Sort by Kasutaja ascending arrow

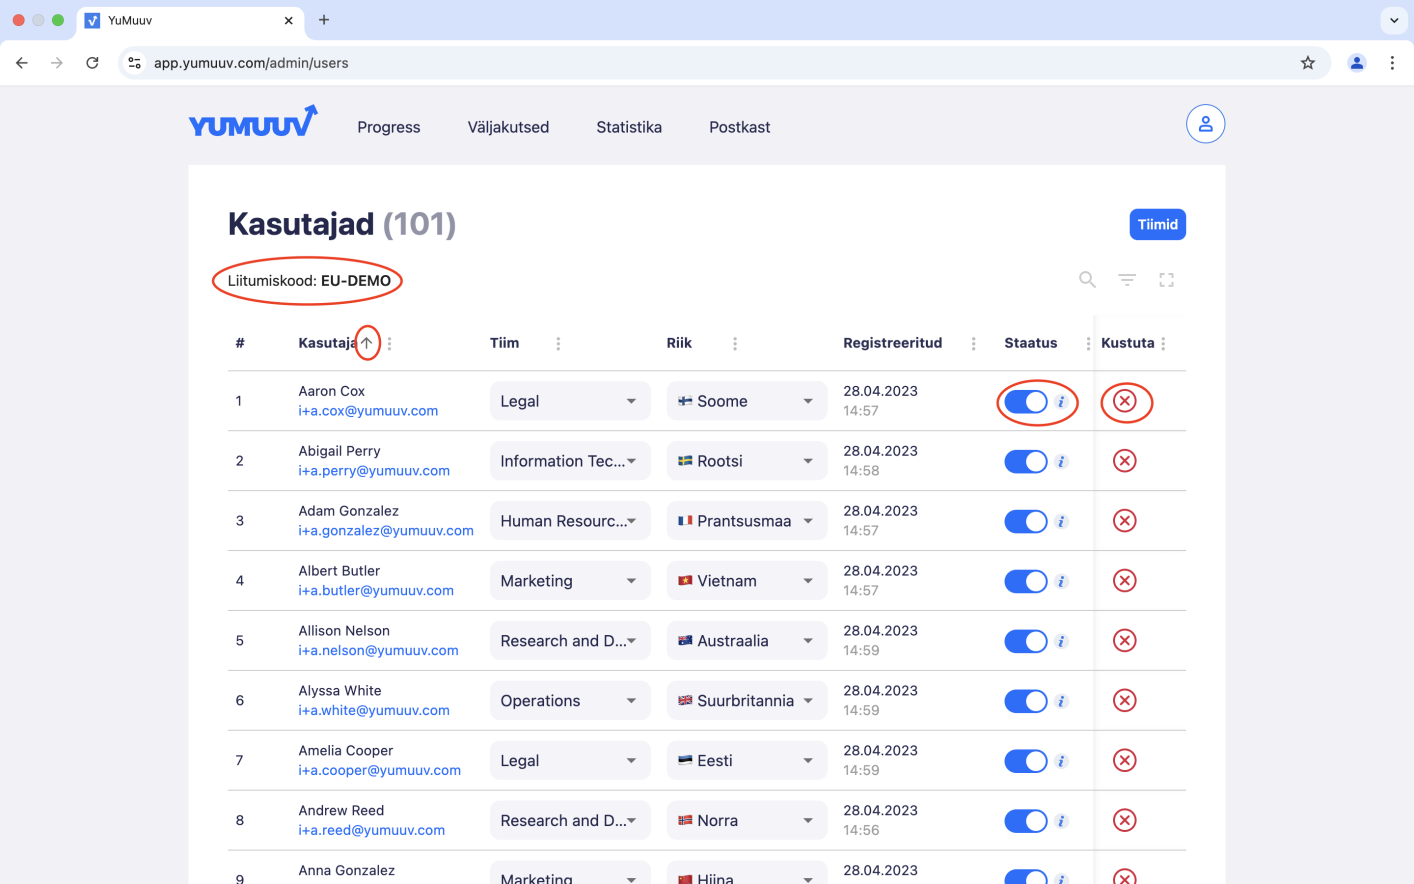[367, 343]
